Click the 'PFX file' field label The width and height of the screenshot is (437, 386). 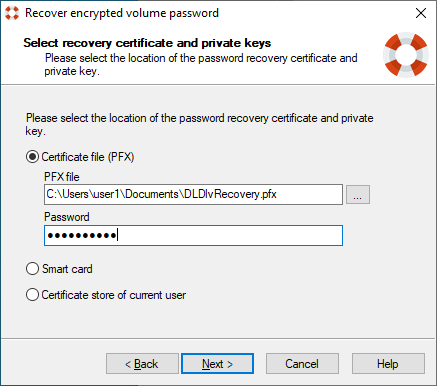[x=62, y=177]
